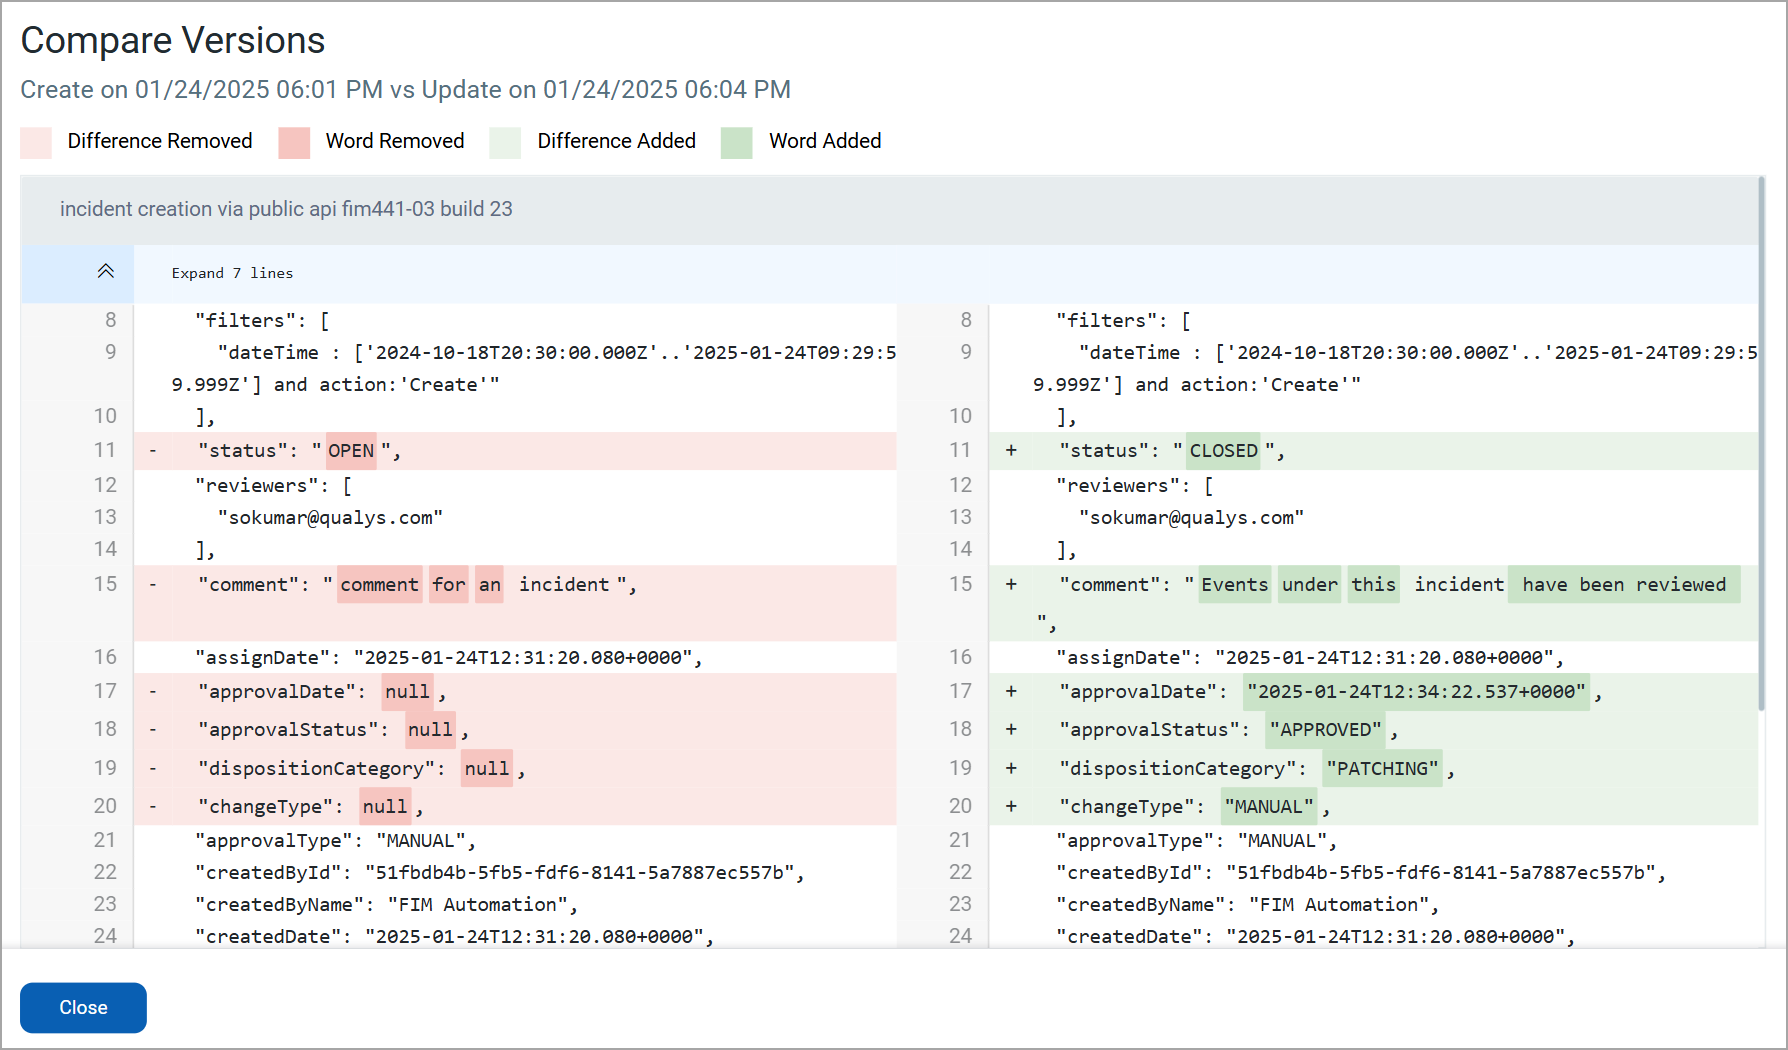The height and width of the screenshot is (1050, 1788).
Task: Click left pane reviewer "sokumar@qualys.com"
Action: click(330, 518)
